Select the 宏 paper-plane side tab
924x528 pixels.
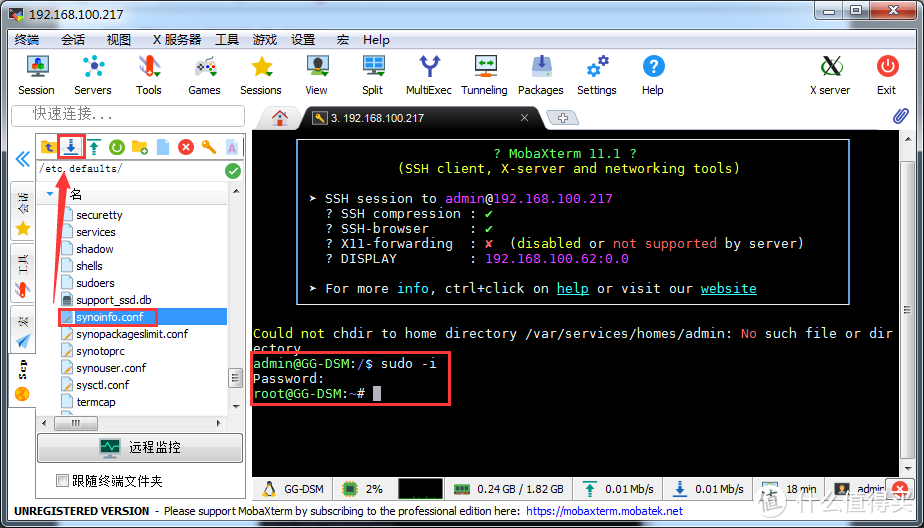point(22,329)
